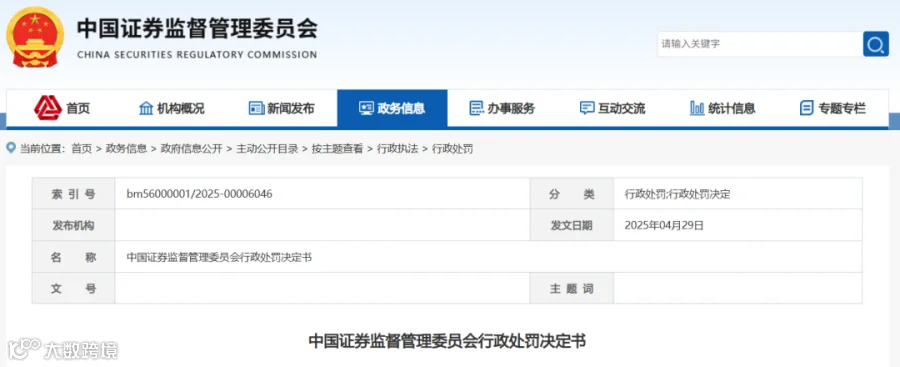This screenshot has height=367, width=900.
Task: Select the 政务信息 navigation tab
Action: point(392,108)
